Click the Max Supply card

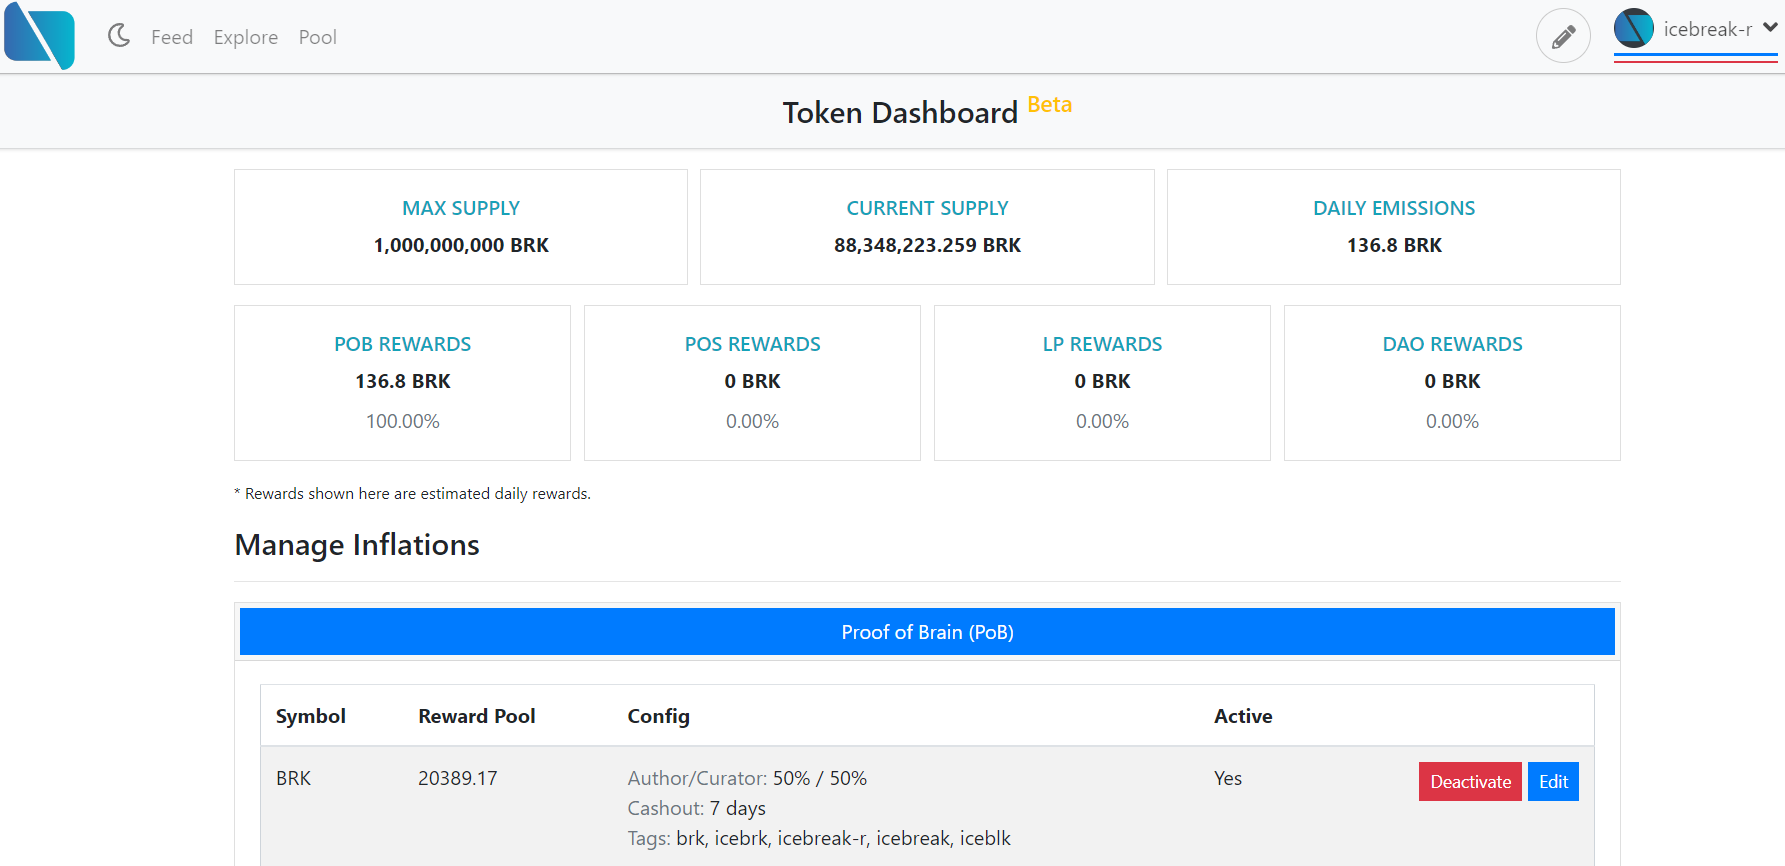coord(461,227)
